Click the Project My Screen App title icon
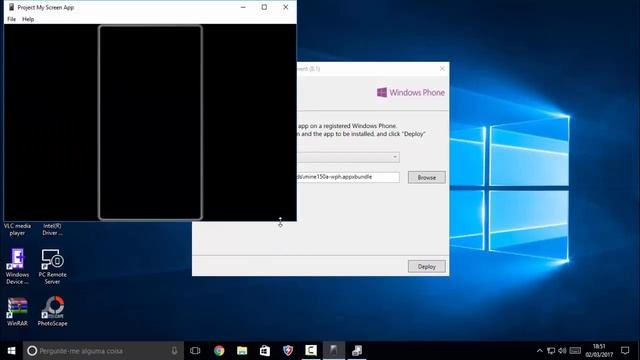The width and height of the screenshot is (640, 360). [11, 7]
